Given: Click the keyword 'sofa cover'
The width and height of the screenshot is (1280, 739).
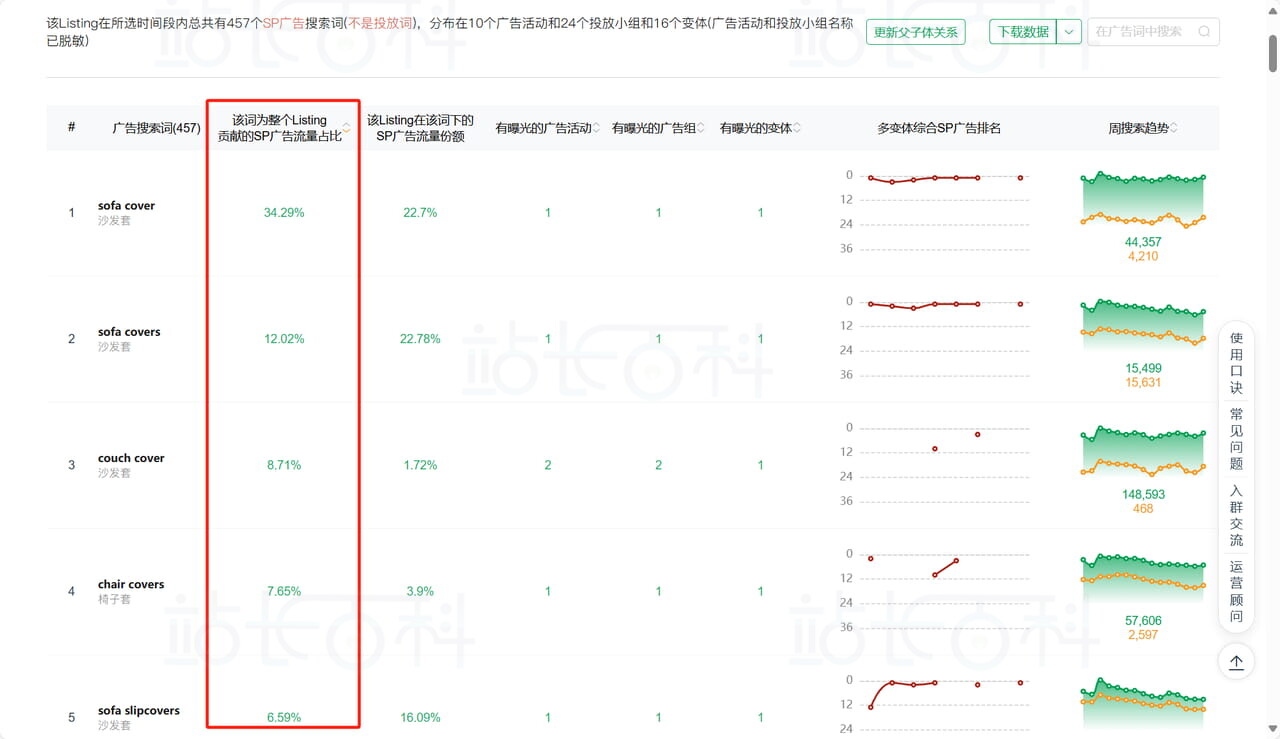Looking at the screenshot, I should click(126, 206).
